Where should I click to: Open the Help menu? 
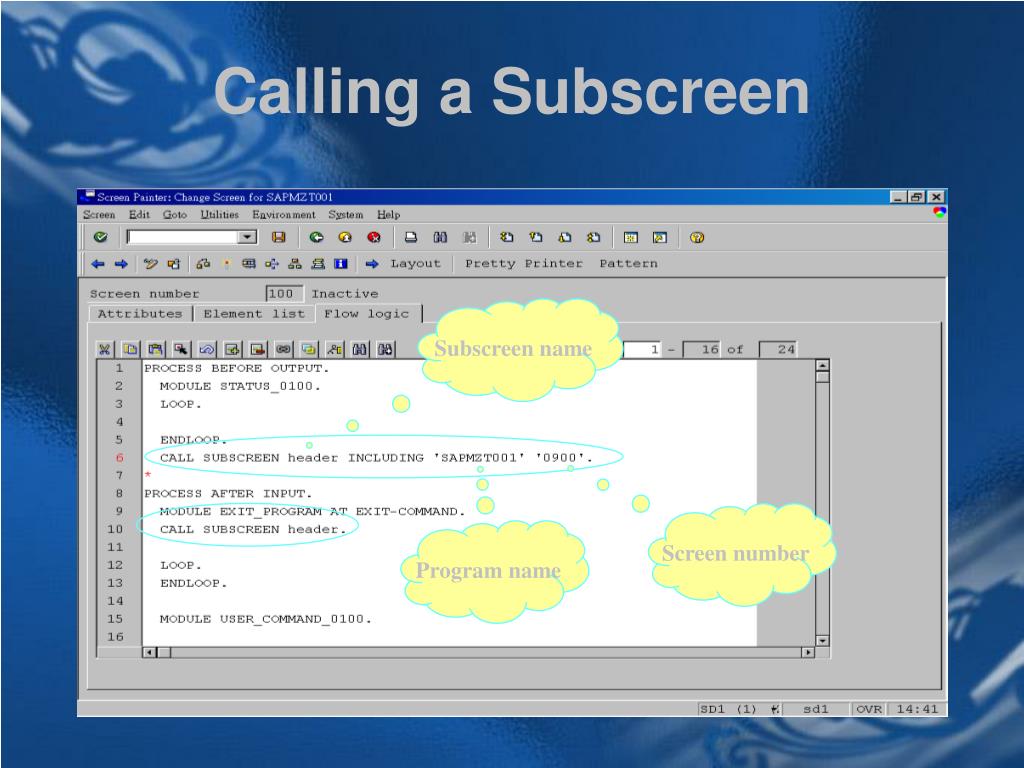pyautogui.click(x=388, y=215)
